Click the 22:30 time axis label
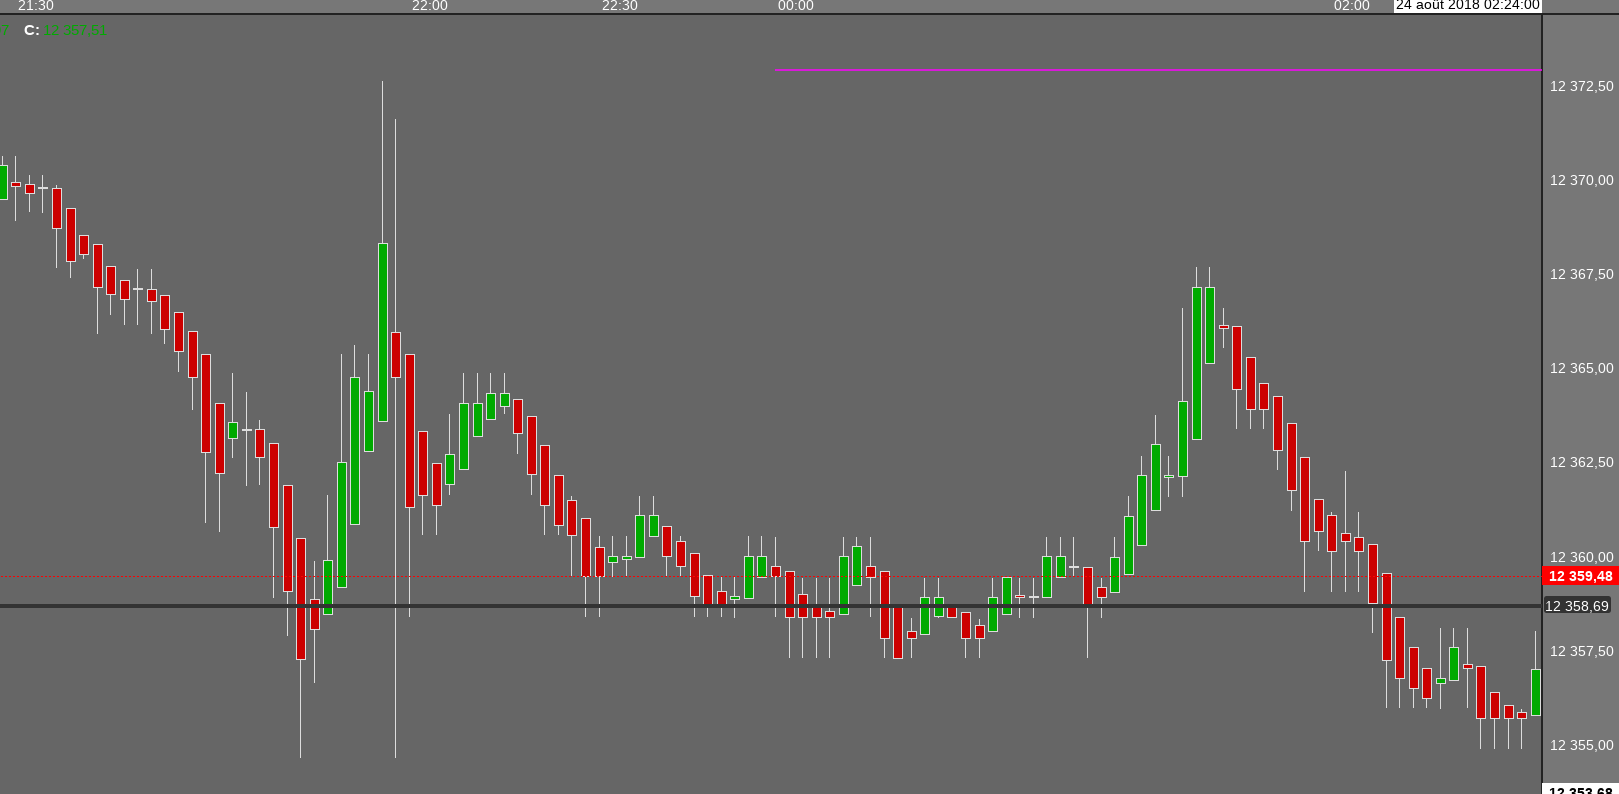The height and width of the screenshot is (794, 1619). pyautogui.click(x=620, y=6)
